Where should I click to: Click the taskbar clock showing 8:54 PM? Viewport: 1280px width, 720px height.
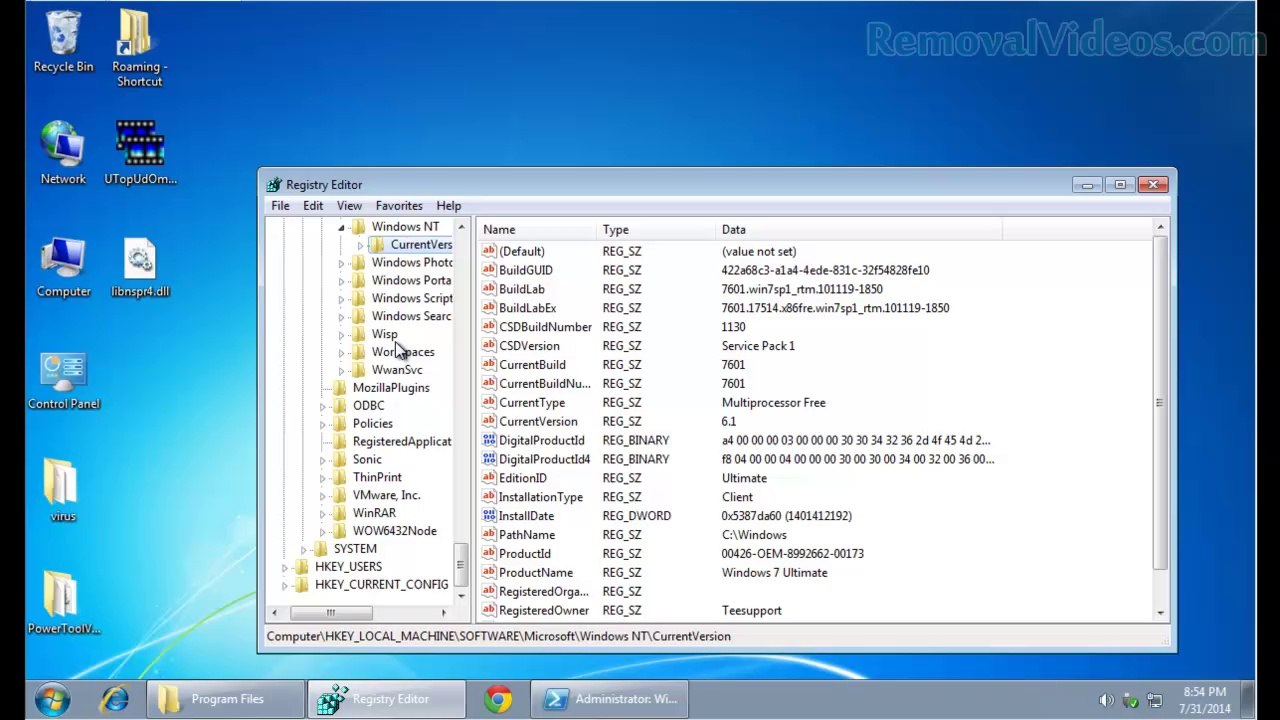[x=1204, y=700]
